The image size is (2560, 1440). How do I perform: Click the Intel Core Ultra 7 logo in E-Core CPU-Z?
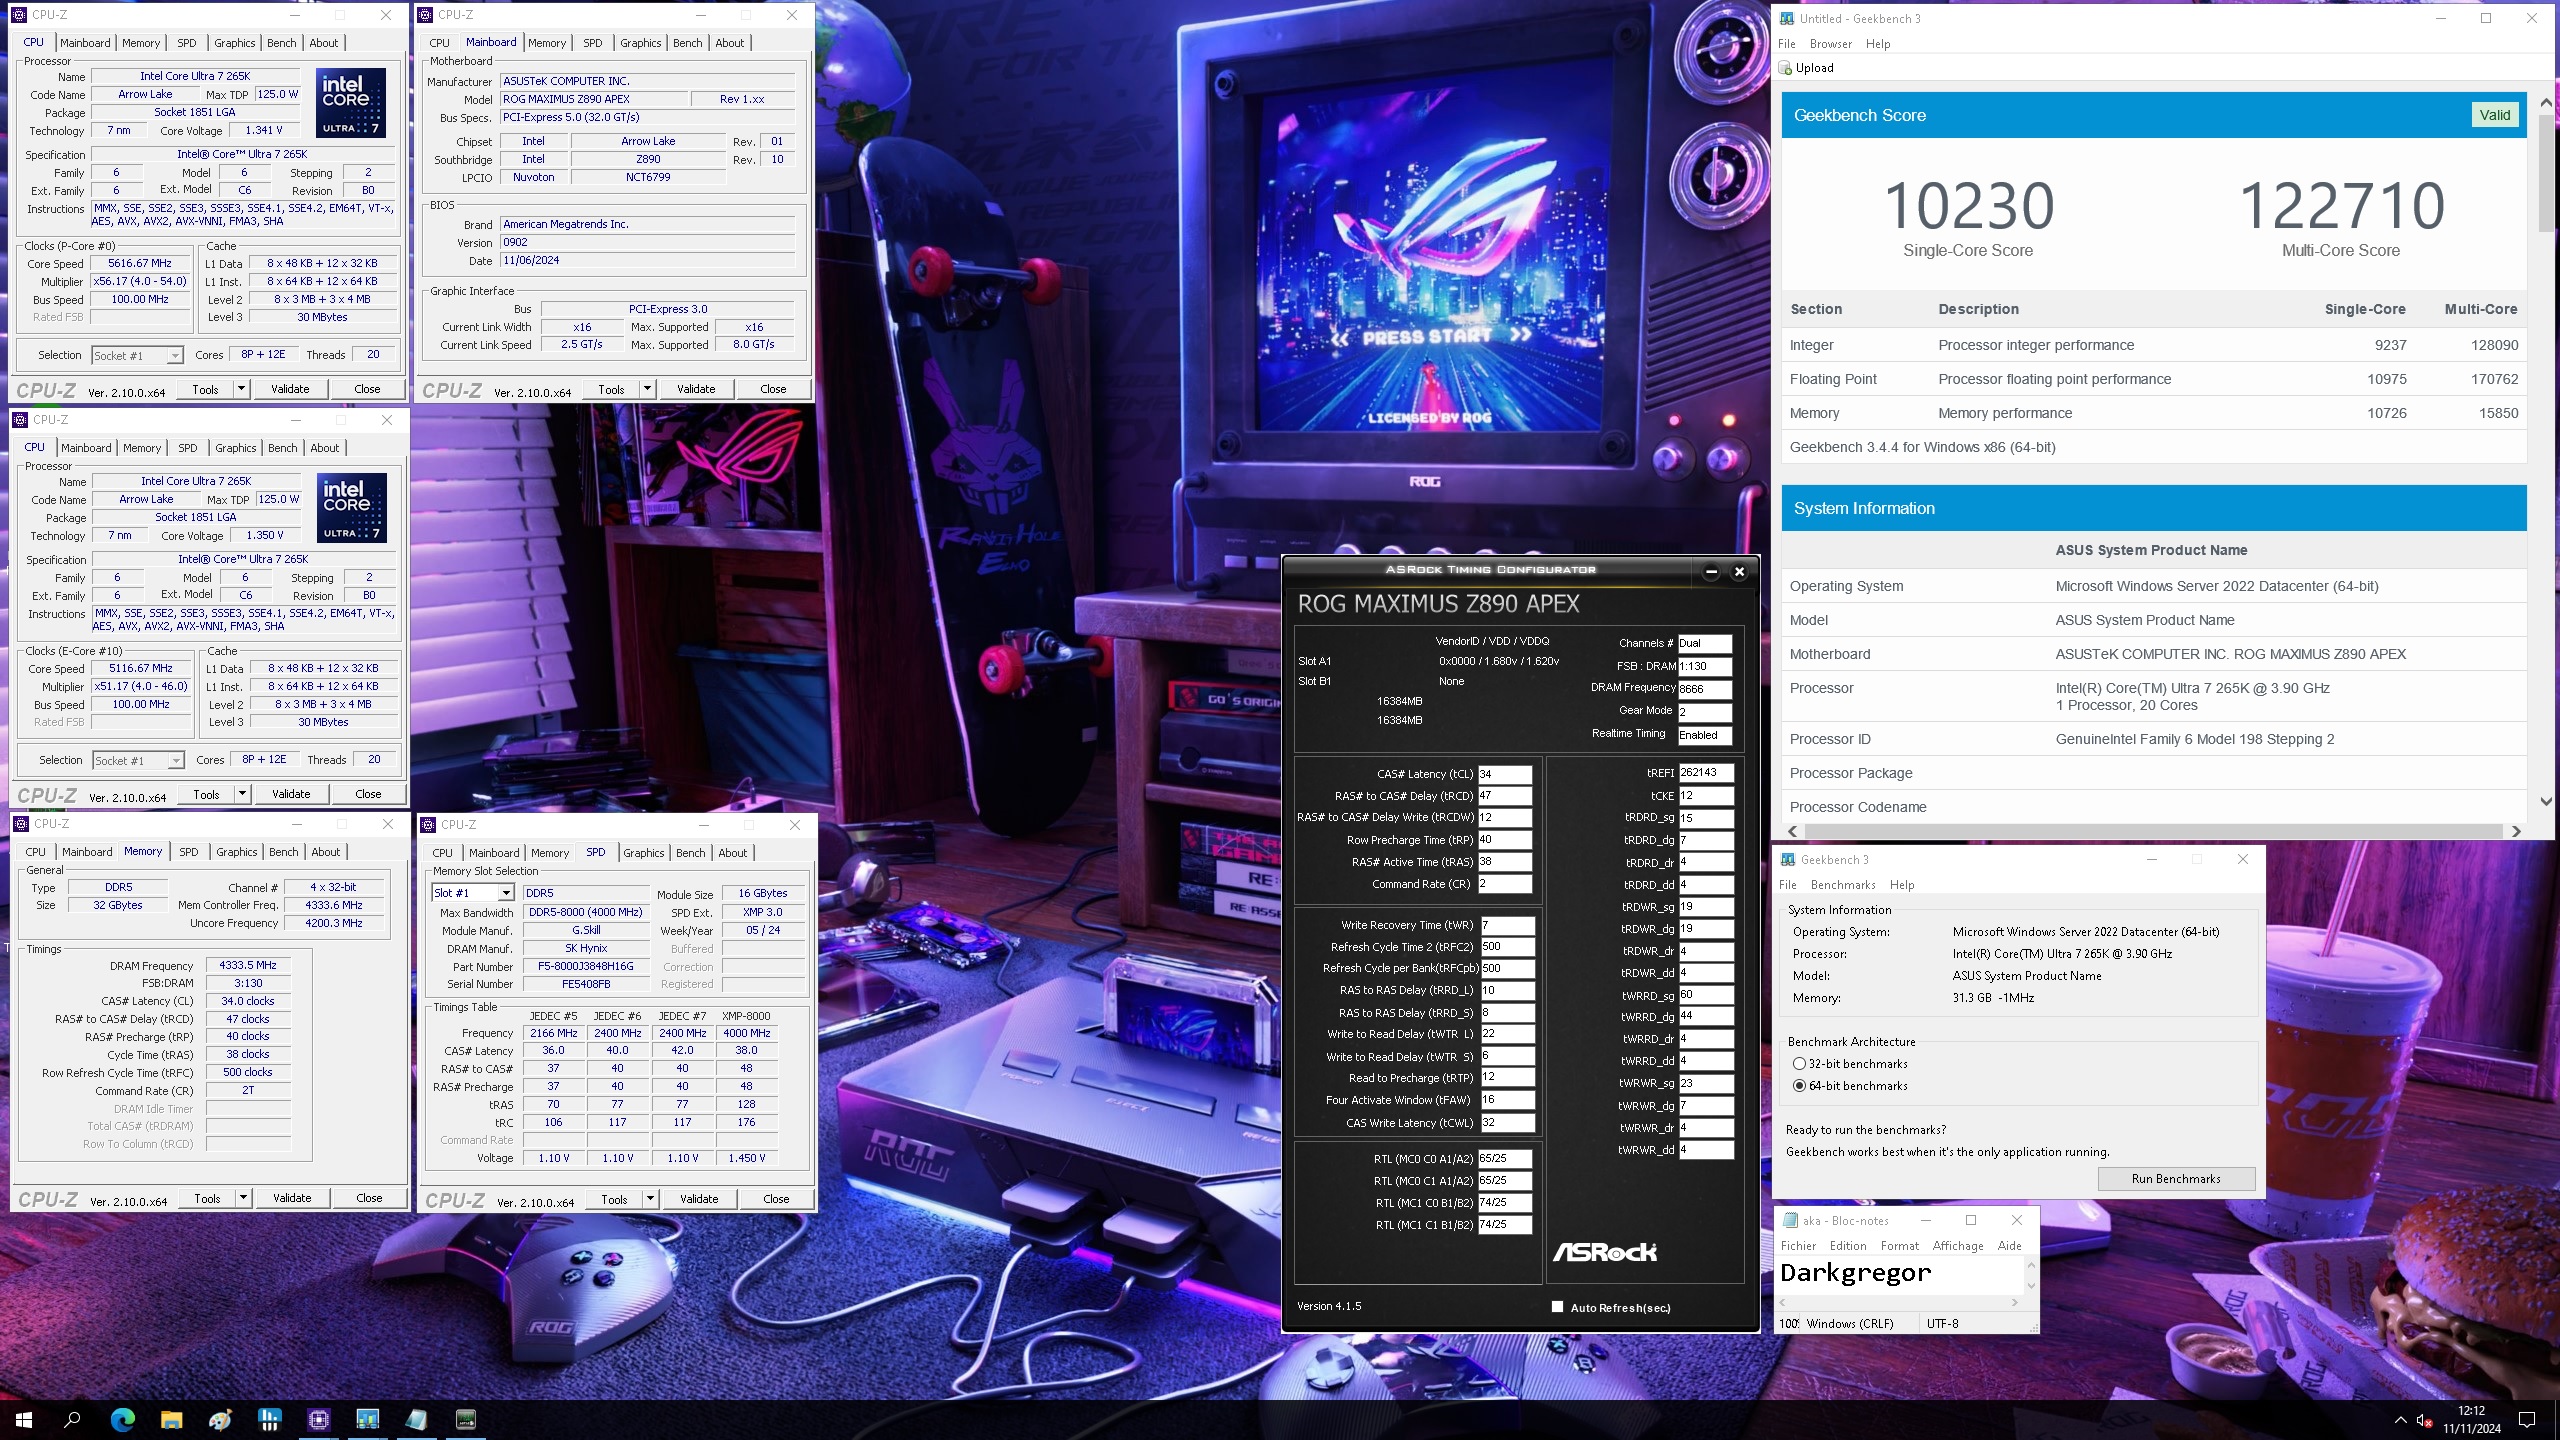[x=352, y=507]
